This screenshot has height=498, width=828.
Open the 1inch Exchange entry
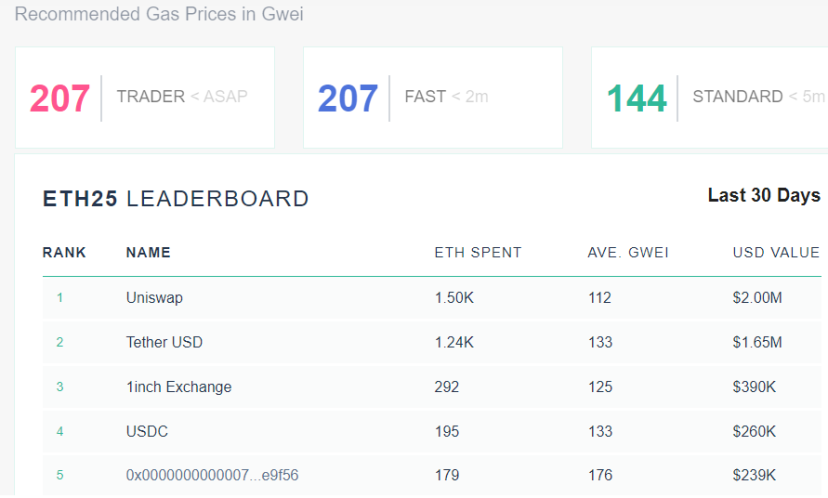click(178, 387)
